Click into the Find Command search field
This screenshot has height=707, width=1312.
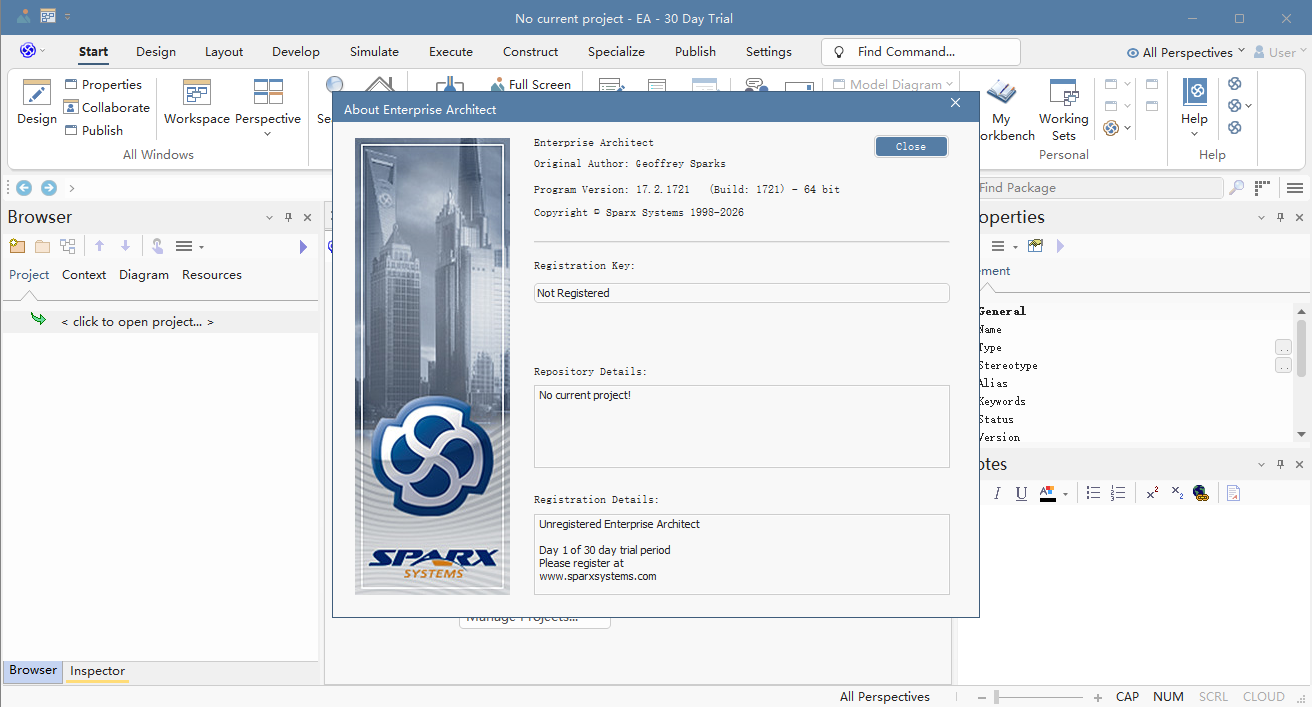pyautogui.click(x=920, y=52)
